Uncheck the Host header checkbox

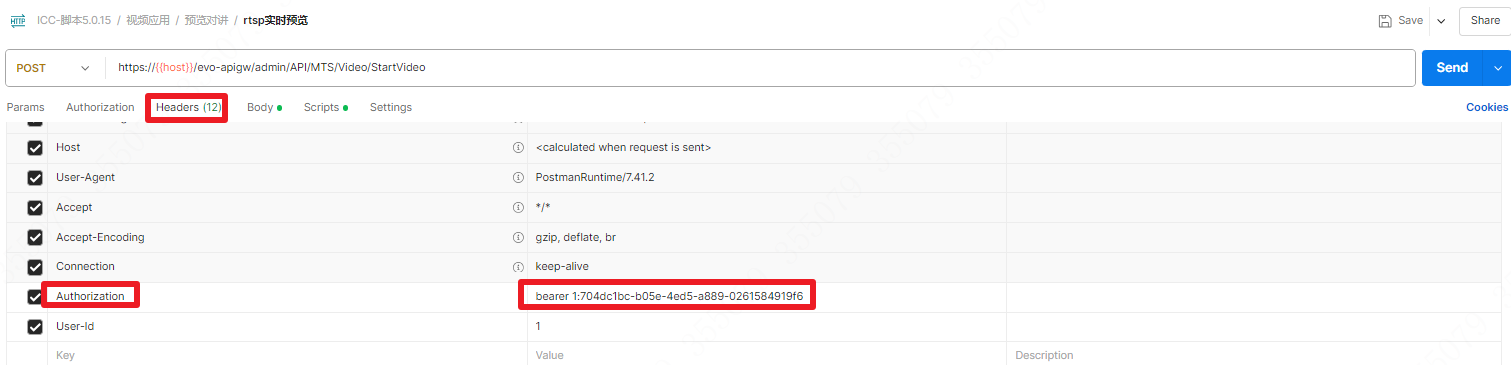click(35, 148)
